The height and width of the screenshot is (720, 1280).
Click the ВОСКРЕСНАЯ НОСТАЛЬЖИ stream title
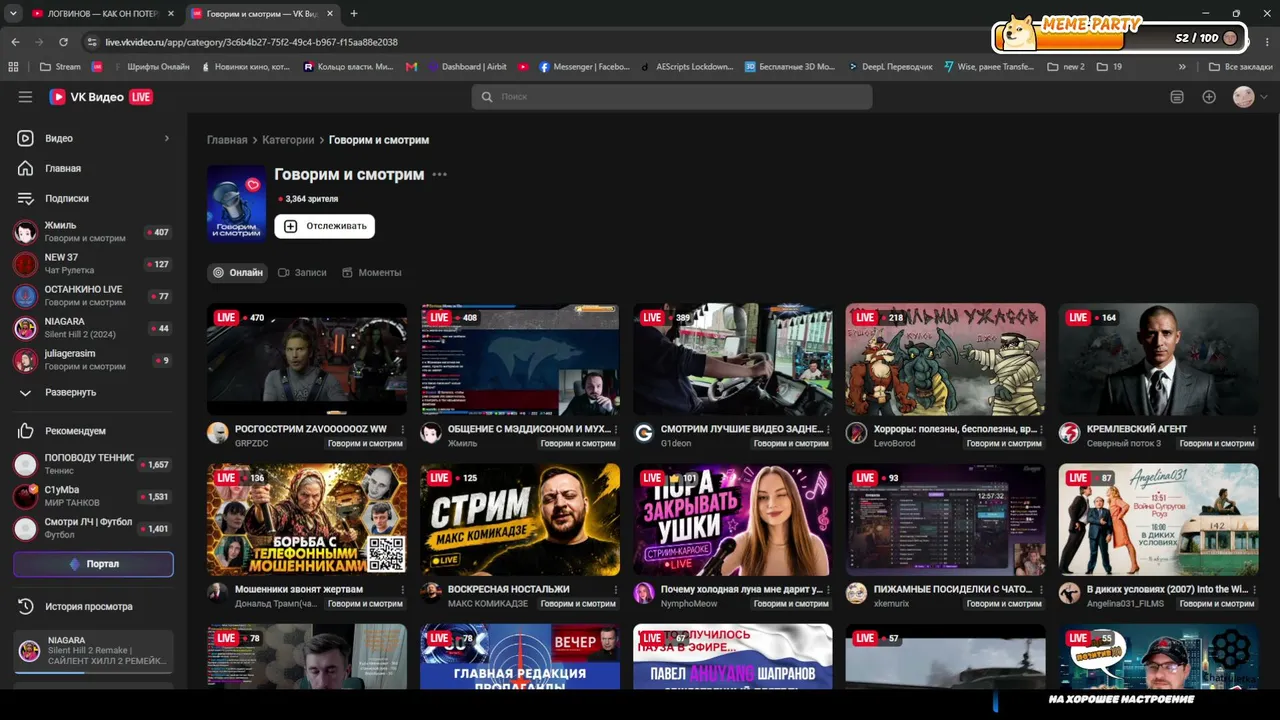[x=508, y=589]
